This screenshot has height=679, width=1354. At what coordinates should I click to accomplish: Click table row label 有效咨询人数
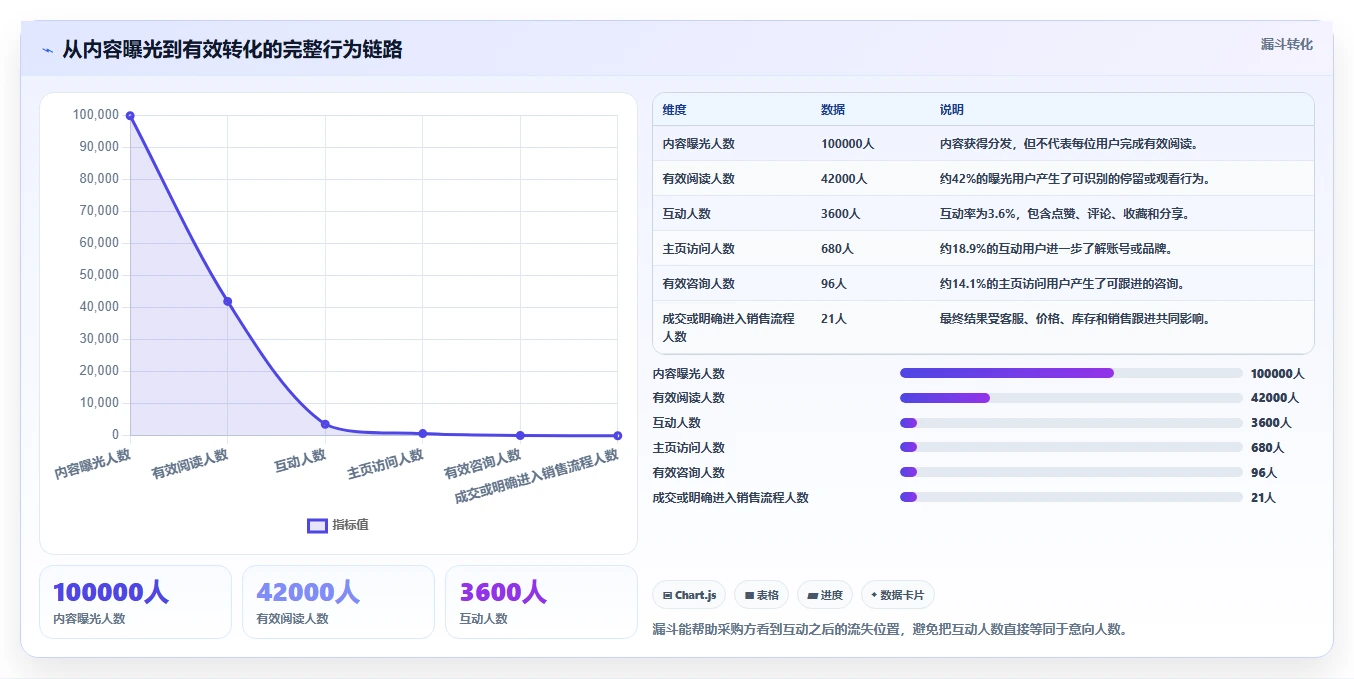[698, 284]
